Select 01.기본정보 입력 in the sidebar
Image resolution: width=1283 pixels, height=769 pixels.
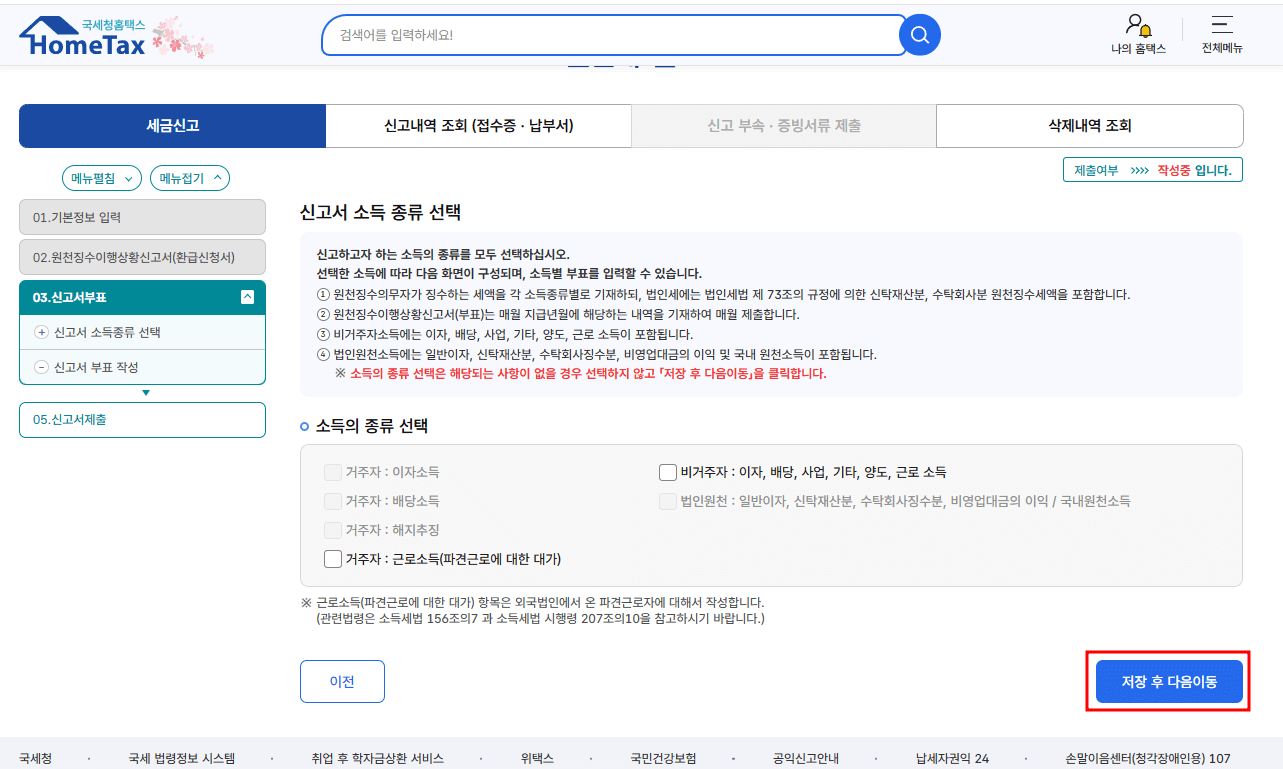click(142, 216)
